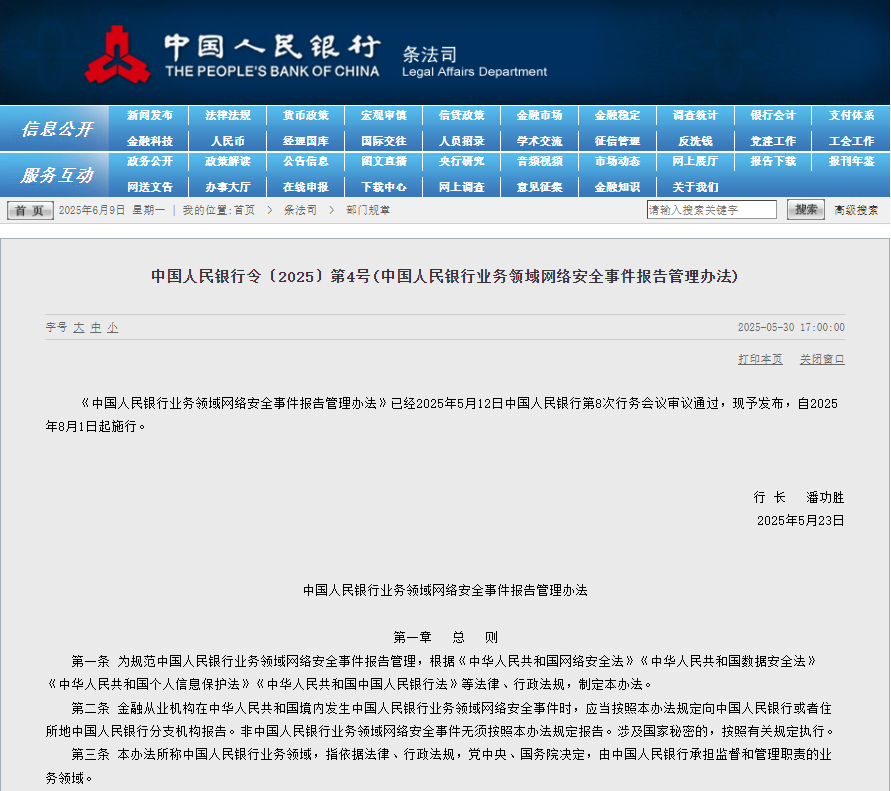
Task: Go to 下载中心 page
Action: click(x=384, y=187)
